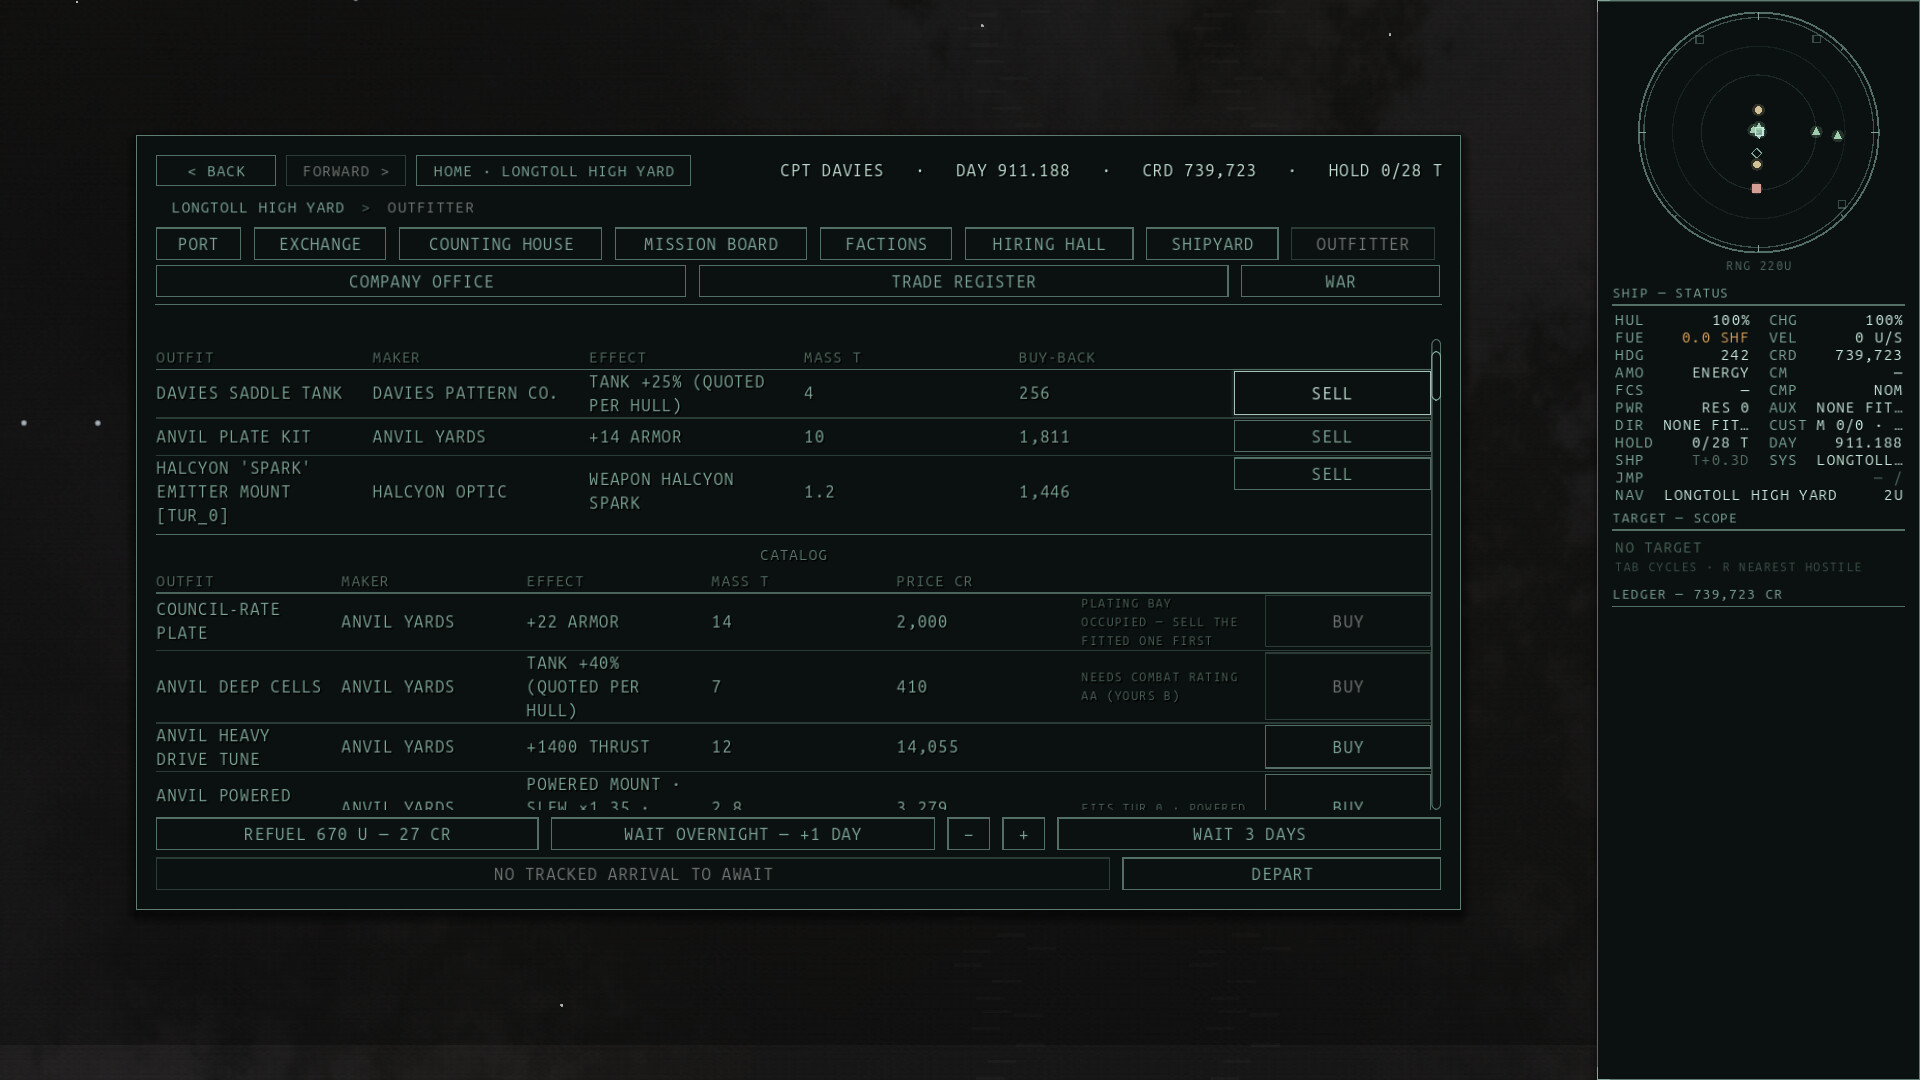This screenshot has height=1080, width=1920.
Task: Click the 'LEDGER — 739,723 CR' header
Action: pos(1697,594)
